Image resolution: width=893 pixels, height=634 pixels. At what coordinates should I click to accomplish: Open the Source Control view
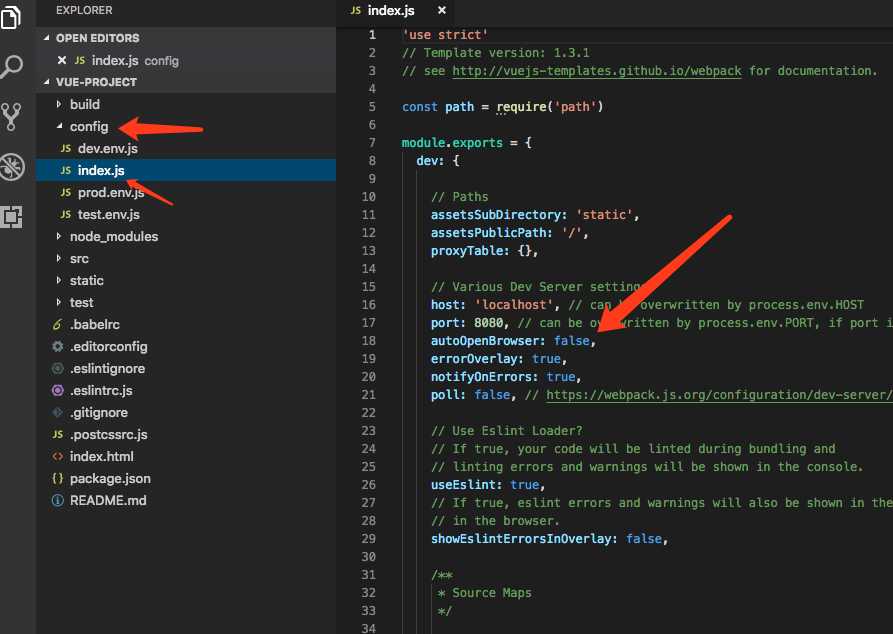point(11,117)
